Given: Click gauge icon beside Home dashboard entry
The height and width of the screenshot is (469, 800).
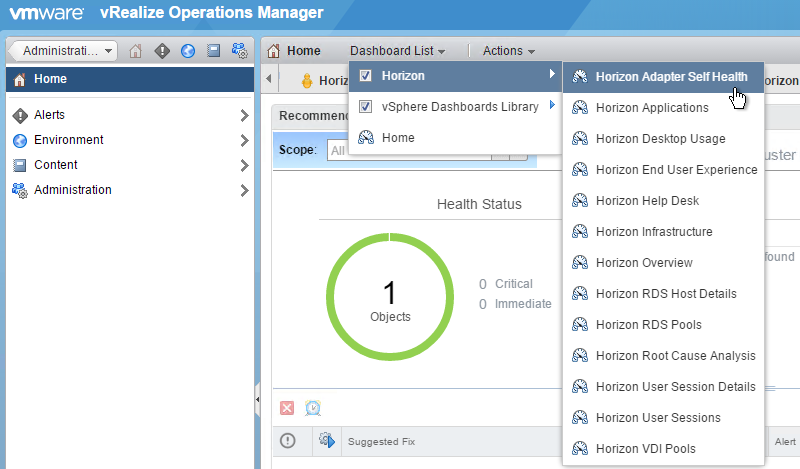Looking at the screenshot, I should click(x=366, y=138).
